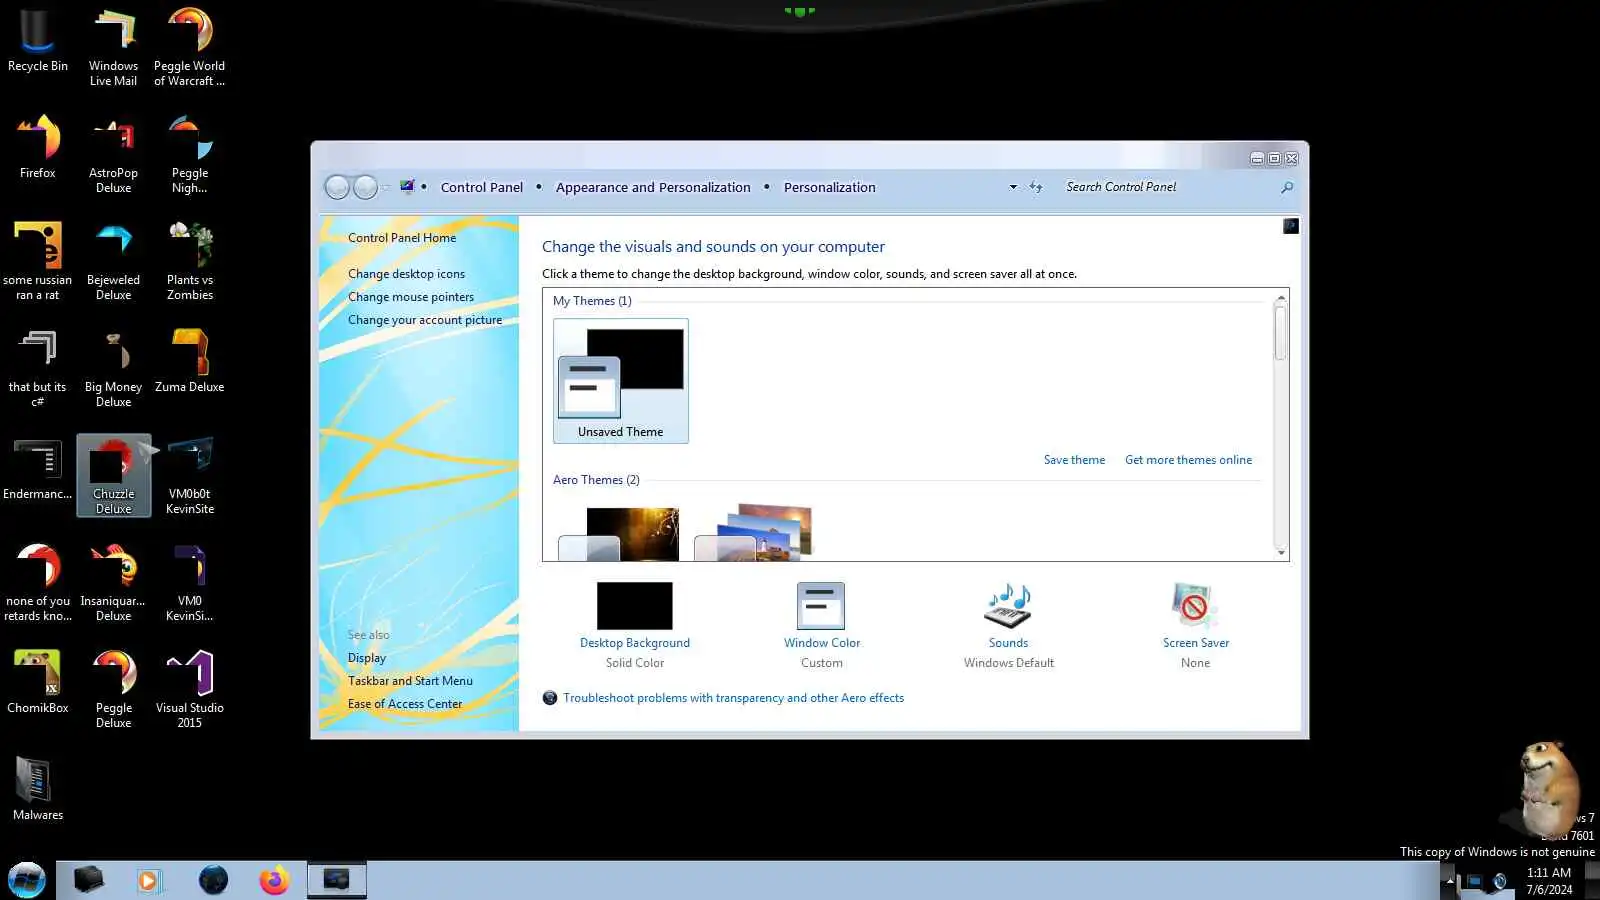Select the second Aero theme thumbnail
This screenshot has height=900, width=1600.
[755, 532]
